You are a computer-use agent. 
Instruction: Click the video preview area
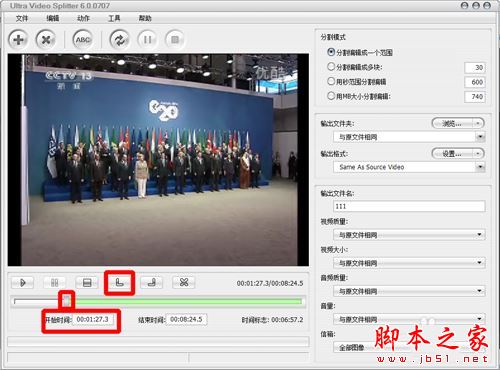coord(158,160)
